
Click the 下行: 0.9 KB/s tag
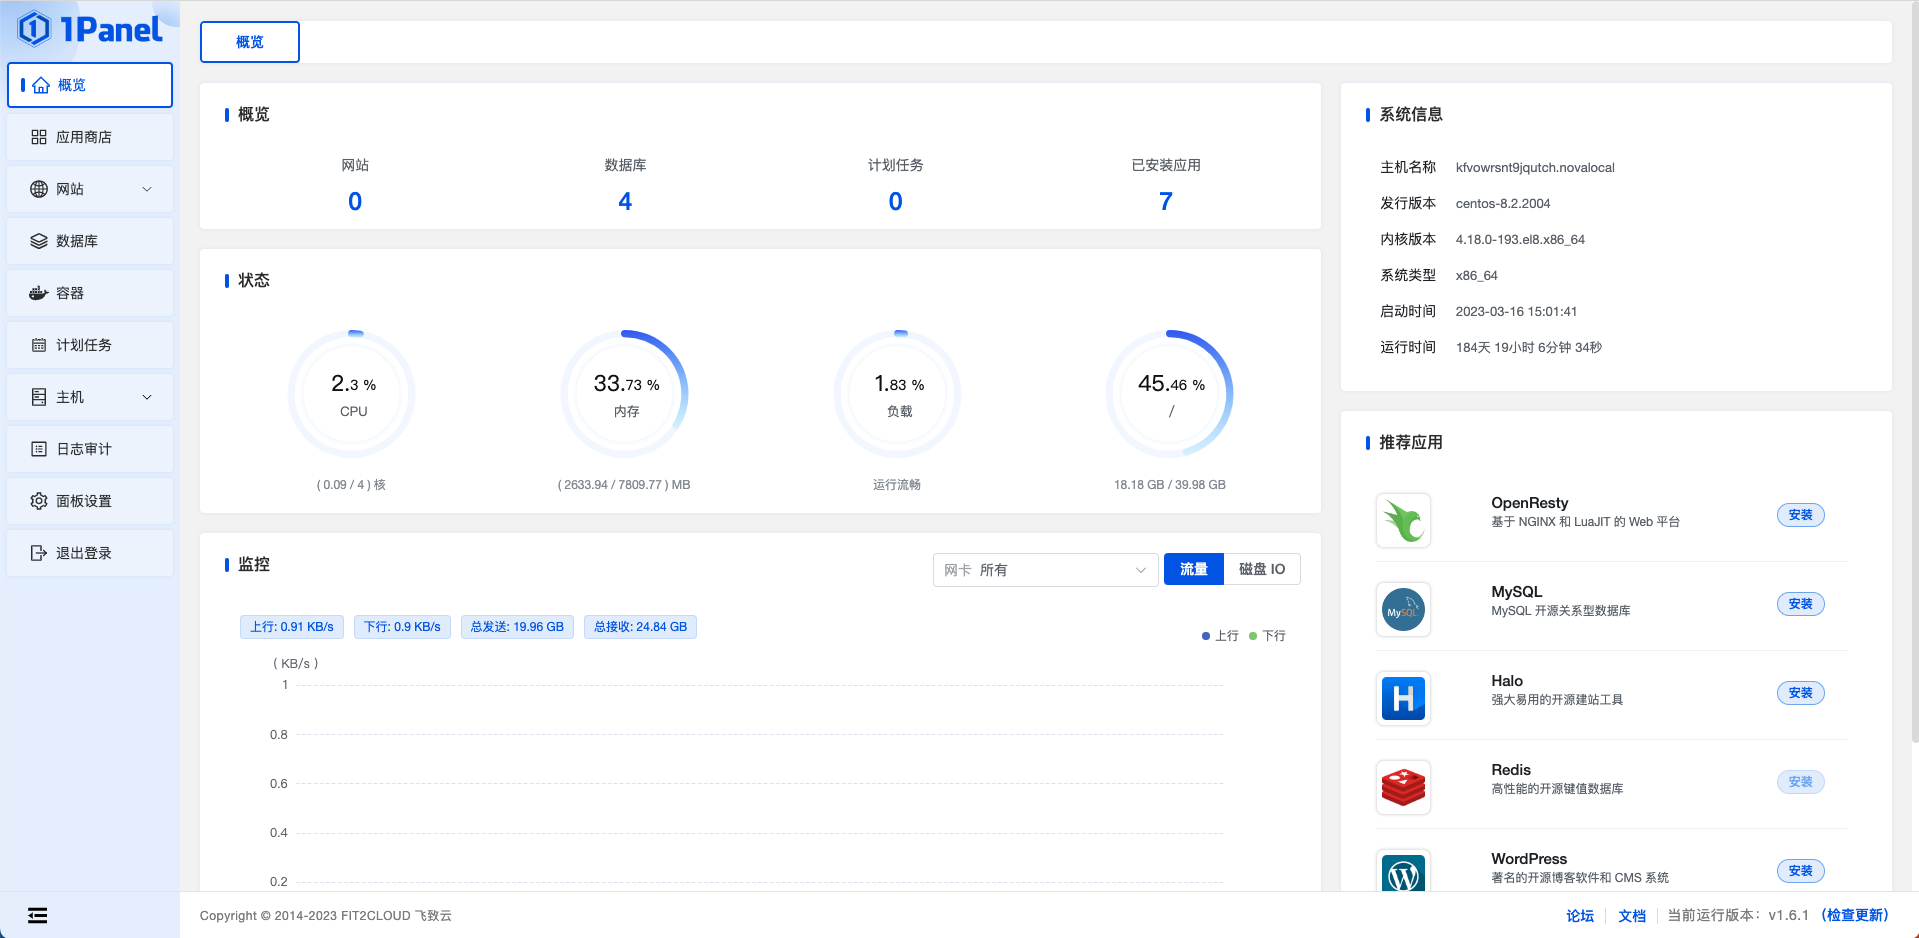click(402, 627)
